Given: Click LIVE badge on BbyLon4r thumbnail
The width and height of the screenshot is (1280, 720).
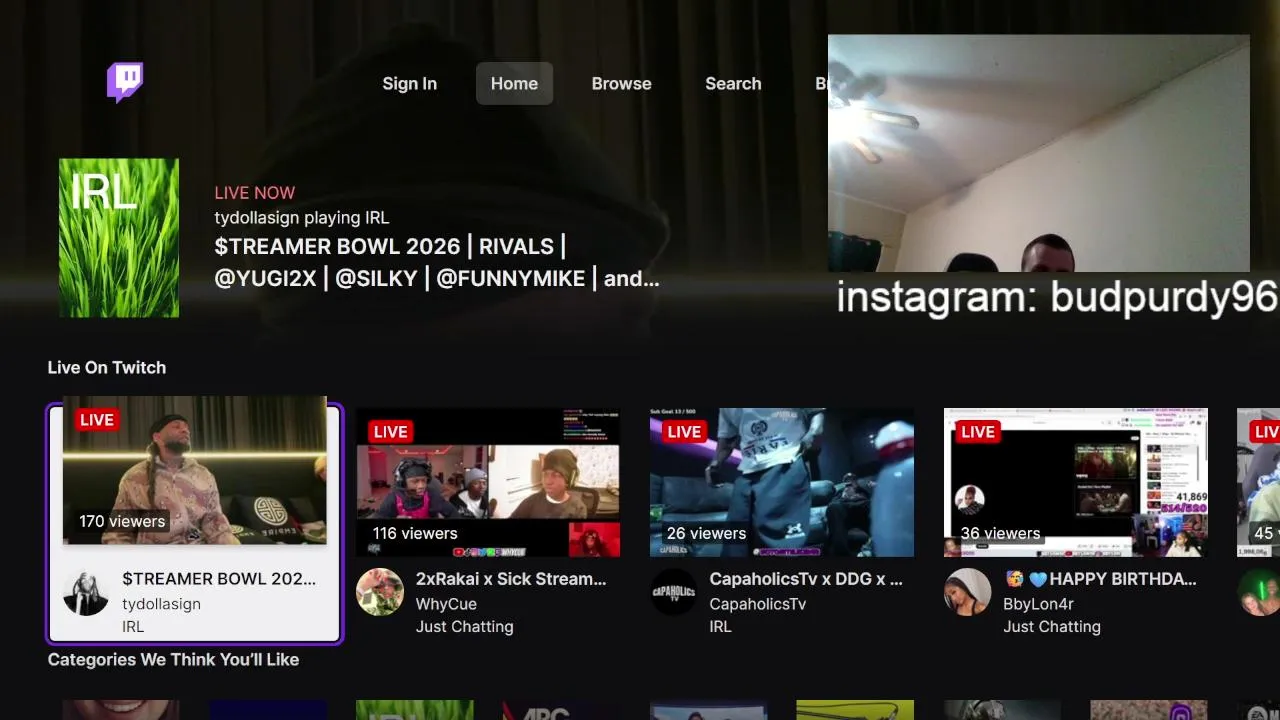Looking at the screenshot, I should pyautogui.click(x=979, y=432).
